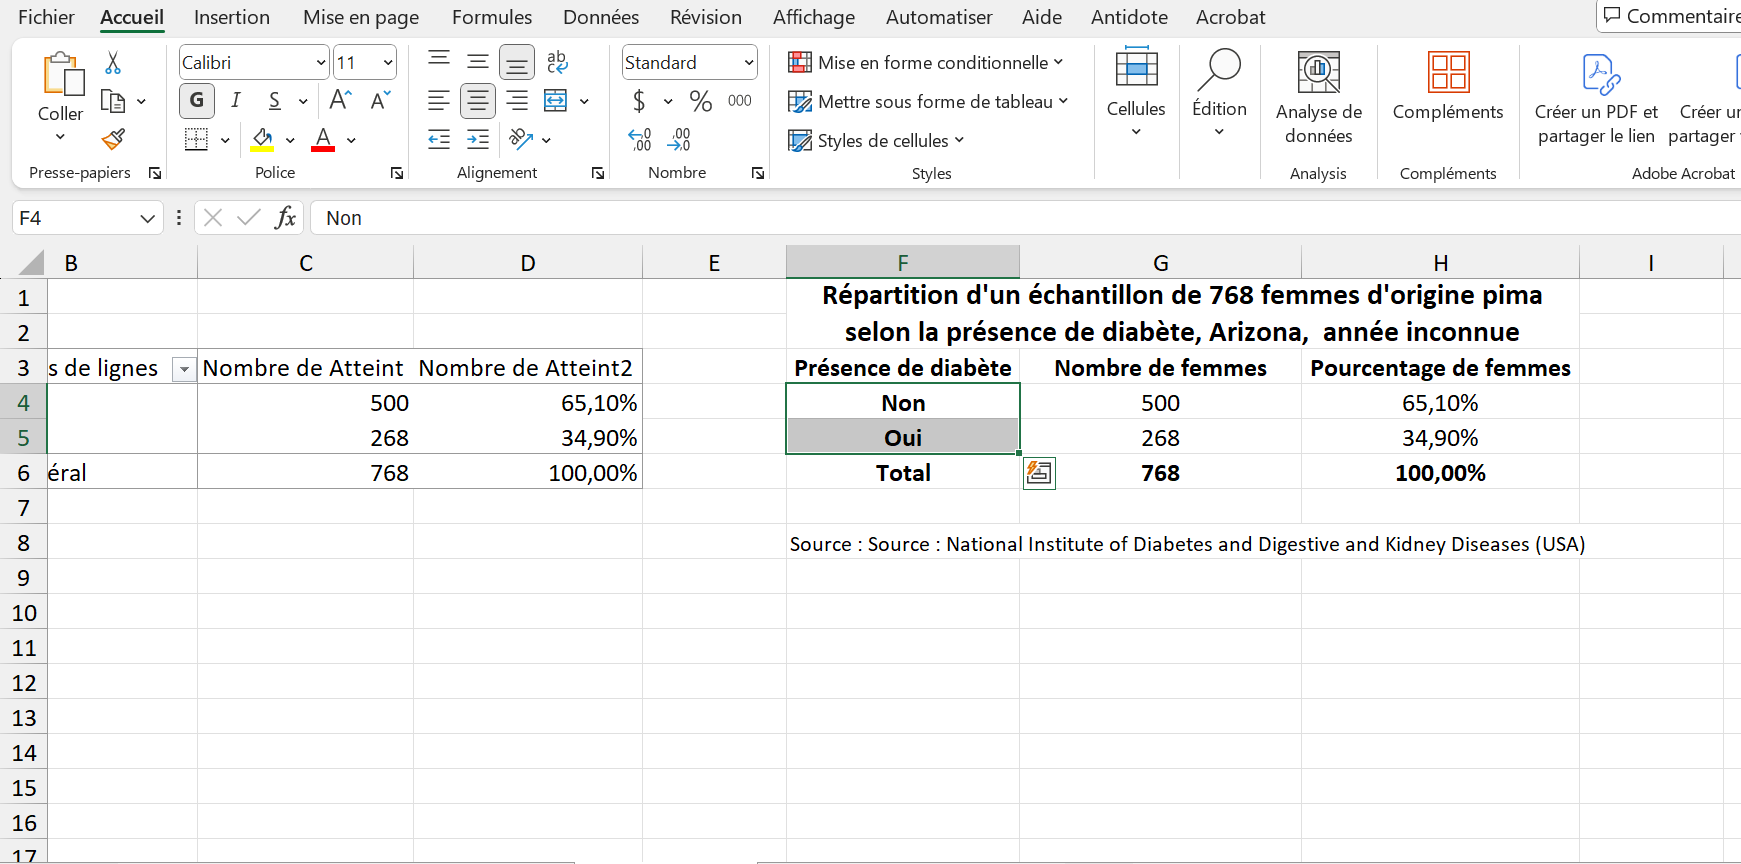Open the Formules ribbon tab
This screenshot has height=864, width=1741.
[491, 17]
